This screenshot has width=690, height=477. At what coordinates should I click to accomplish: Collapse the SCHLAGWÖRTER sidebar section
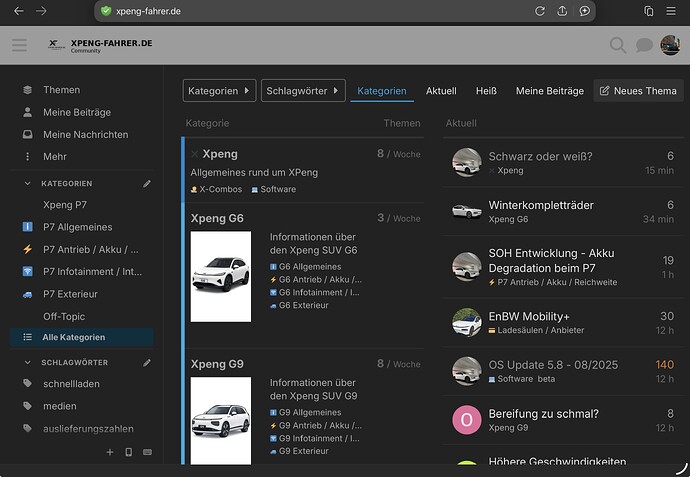(27, 362)
